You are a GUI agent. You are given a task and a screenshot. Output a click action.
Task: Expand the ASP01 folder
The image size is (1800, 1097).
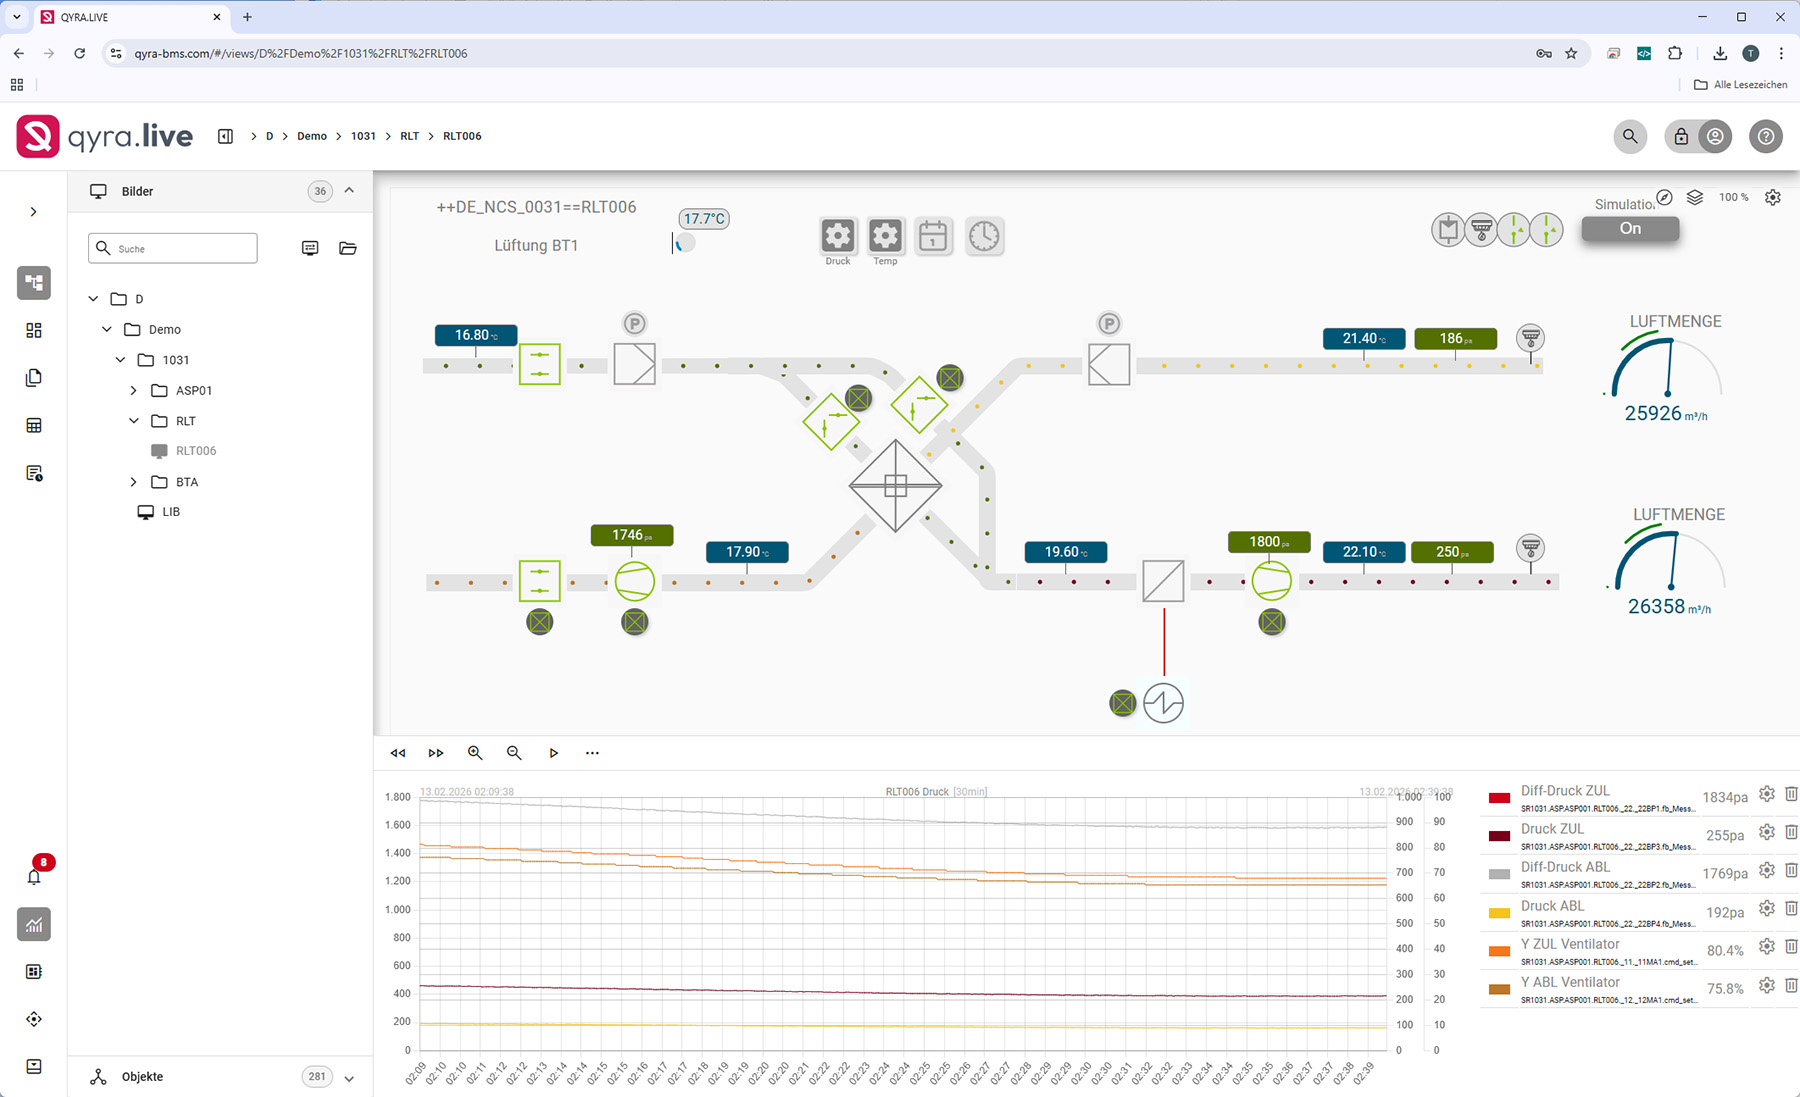134,390
